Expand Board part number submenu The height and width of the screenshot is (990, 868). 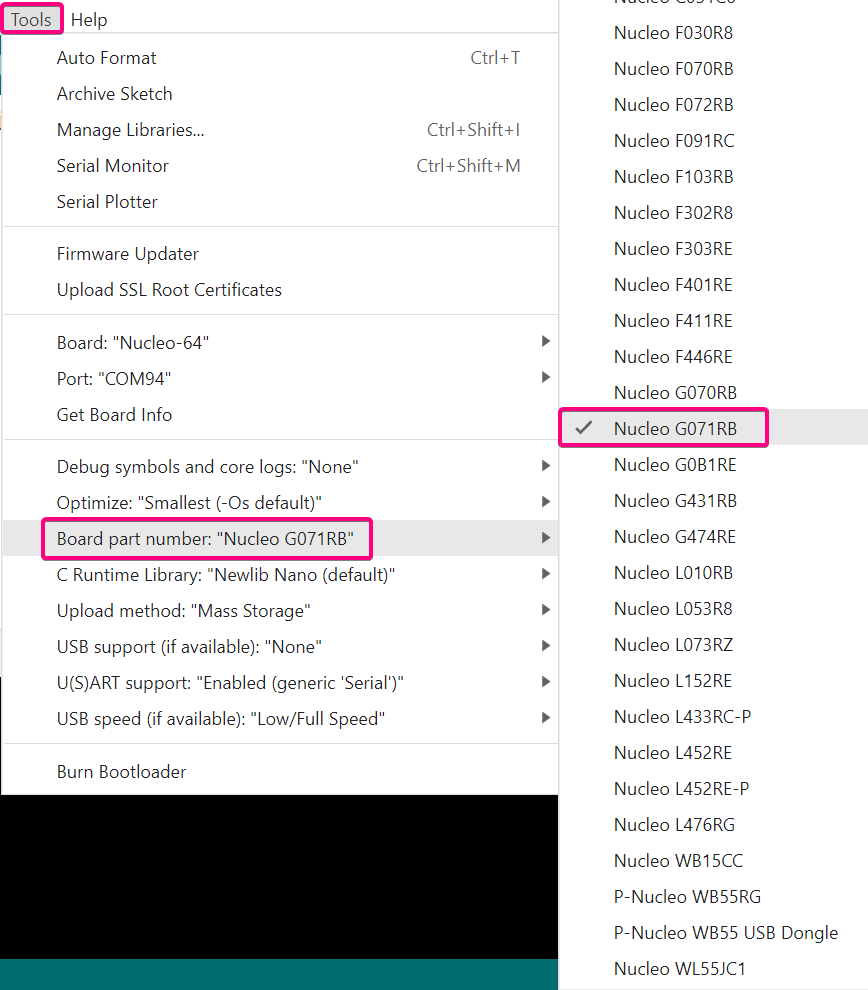[x=281, y=539]
